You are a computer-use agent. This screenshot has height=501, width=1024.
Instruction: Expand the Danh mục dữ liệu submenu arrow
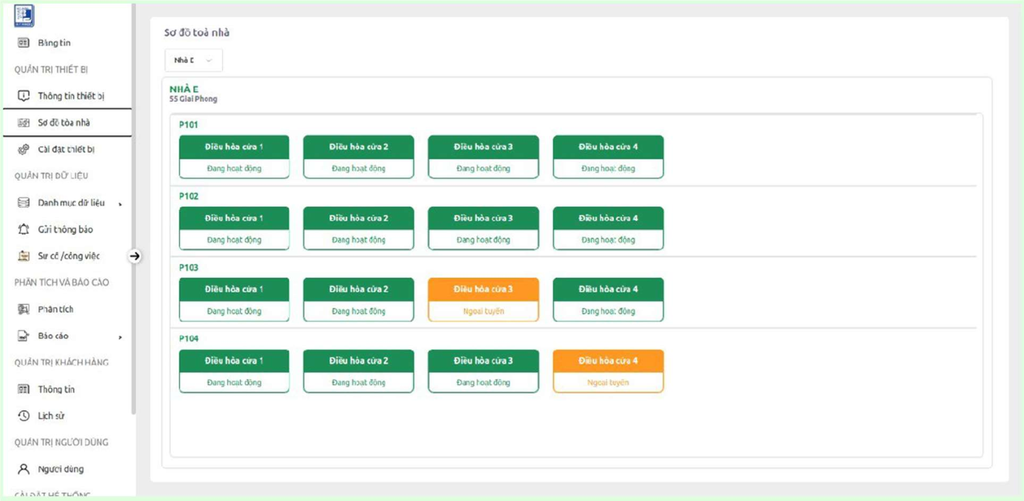coord(120,204)
